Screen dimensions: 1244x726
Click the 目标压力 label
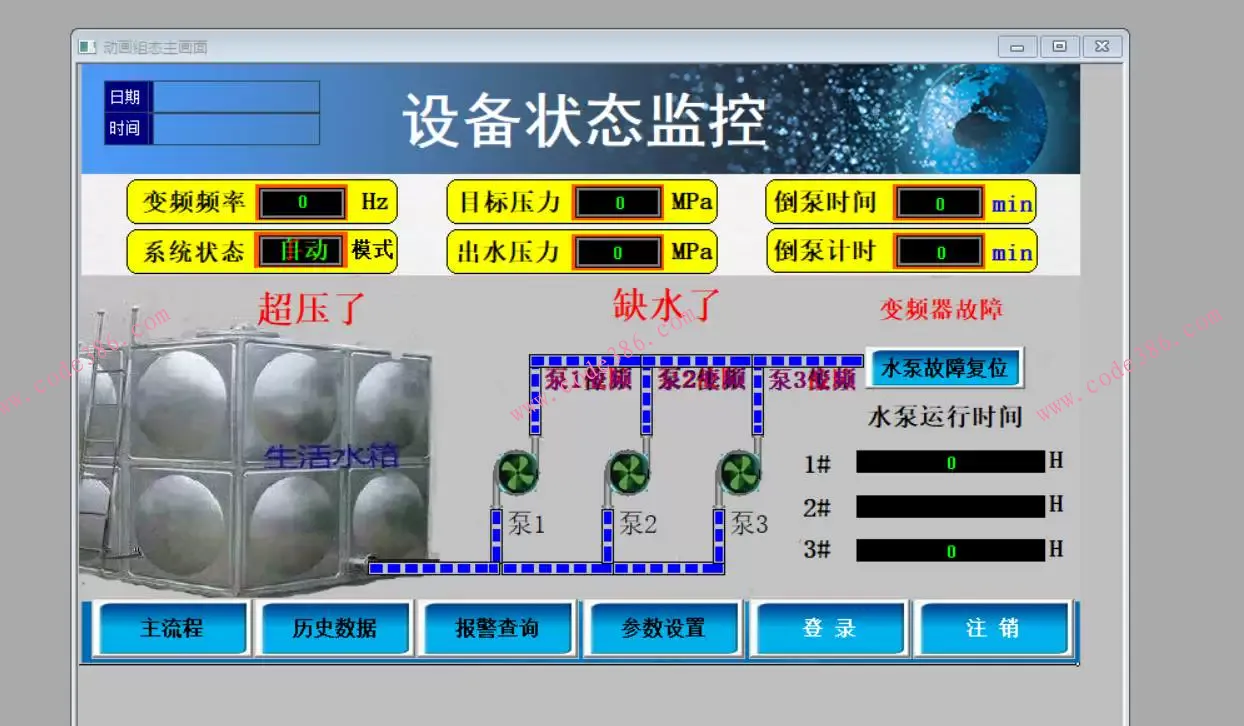tap(510, 202)
